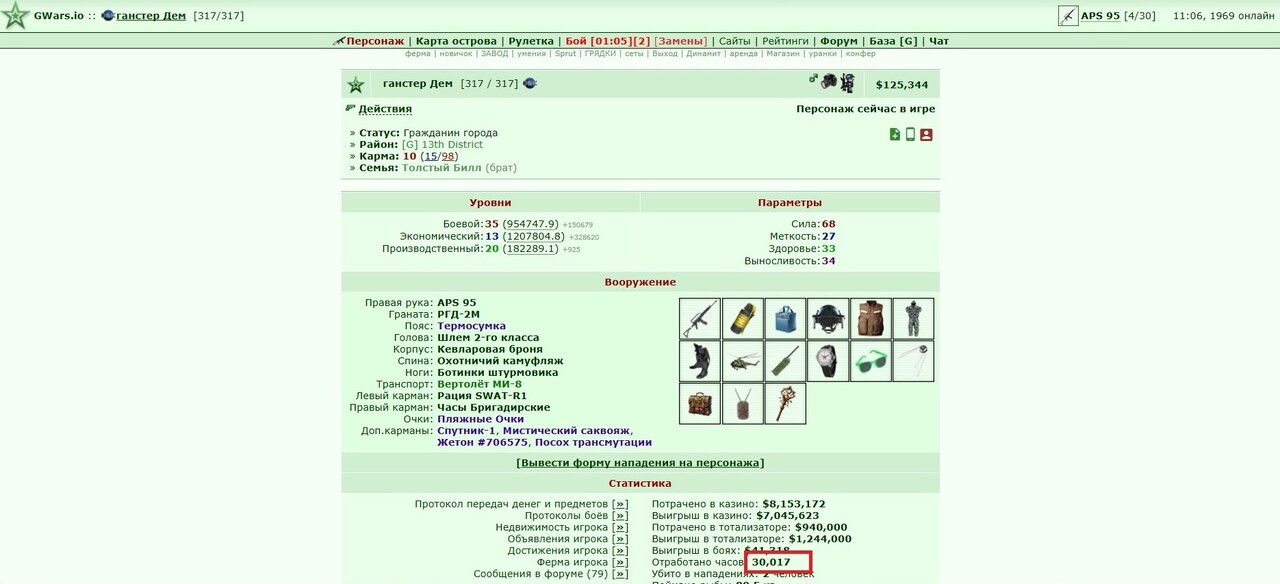The image size is (1280, 584).
Task: Open the Чат menu item
Action: (x=939, y=41)
